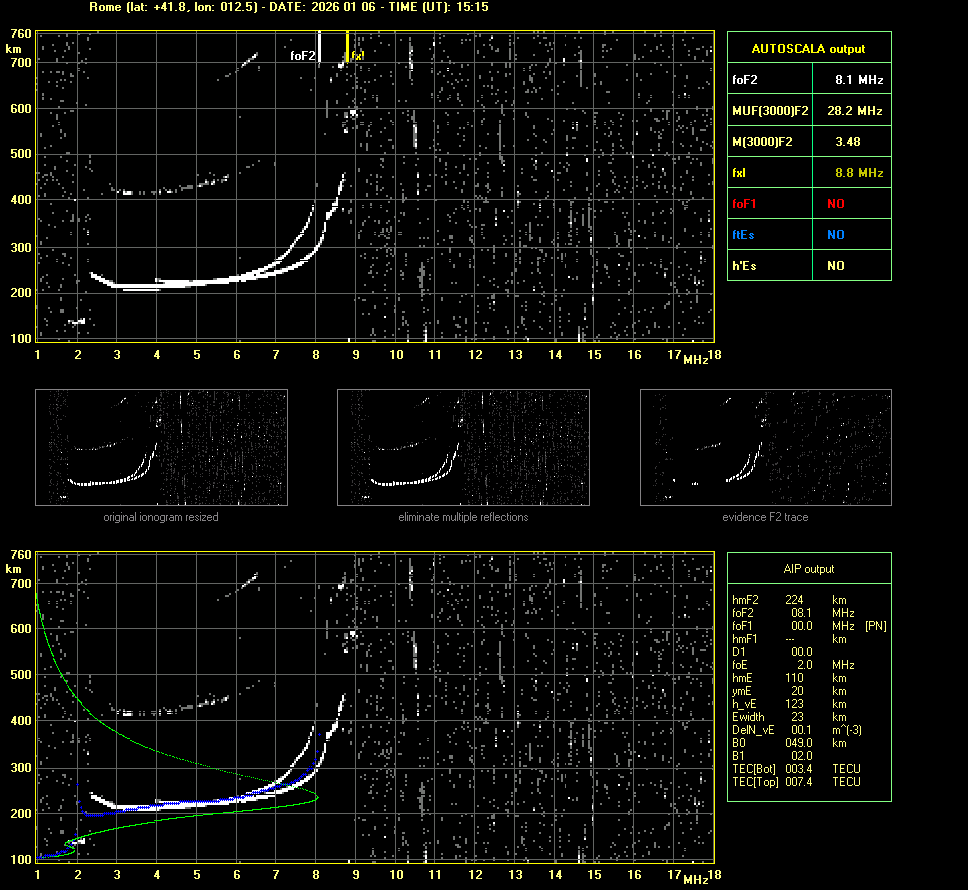Screen dimensions: 968x890
Task: Click the foF2 8.1 MHz value
Action: [x=859, y=79]
